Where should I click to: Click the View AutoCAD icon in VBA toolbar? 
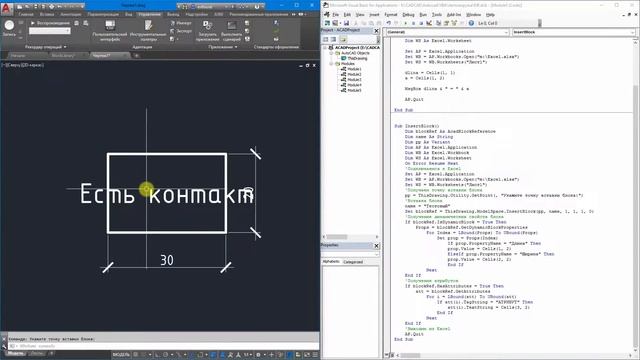[x=327, y=23]
